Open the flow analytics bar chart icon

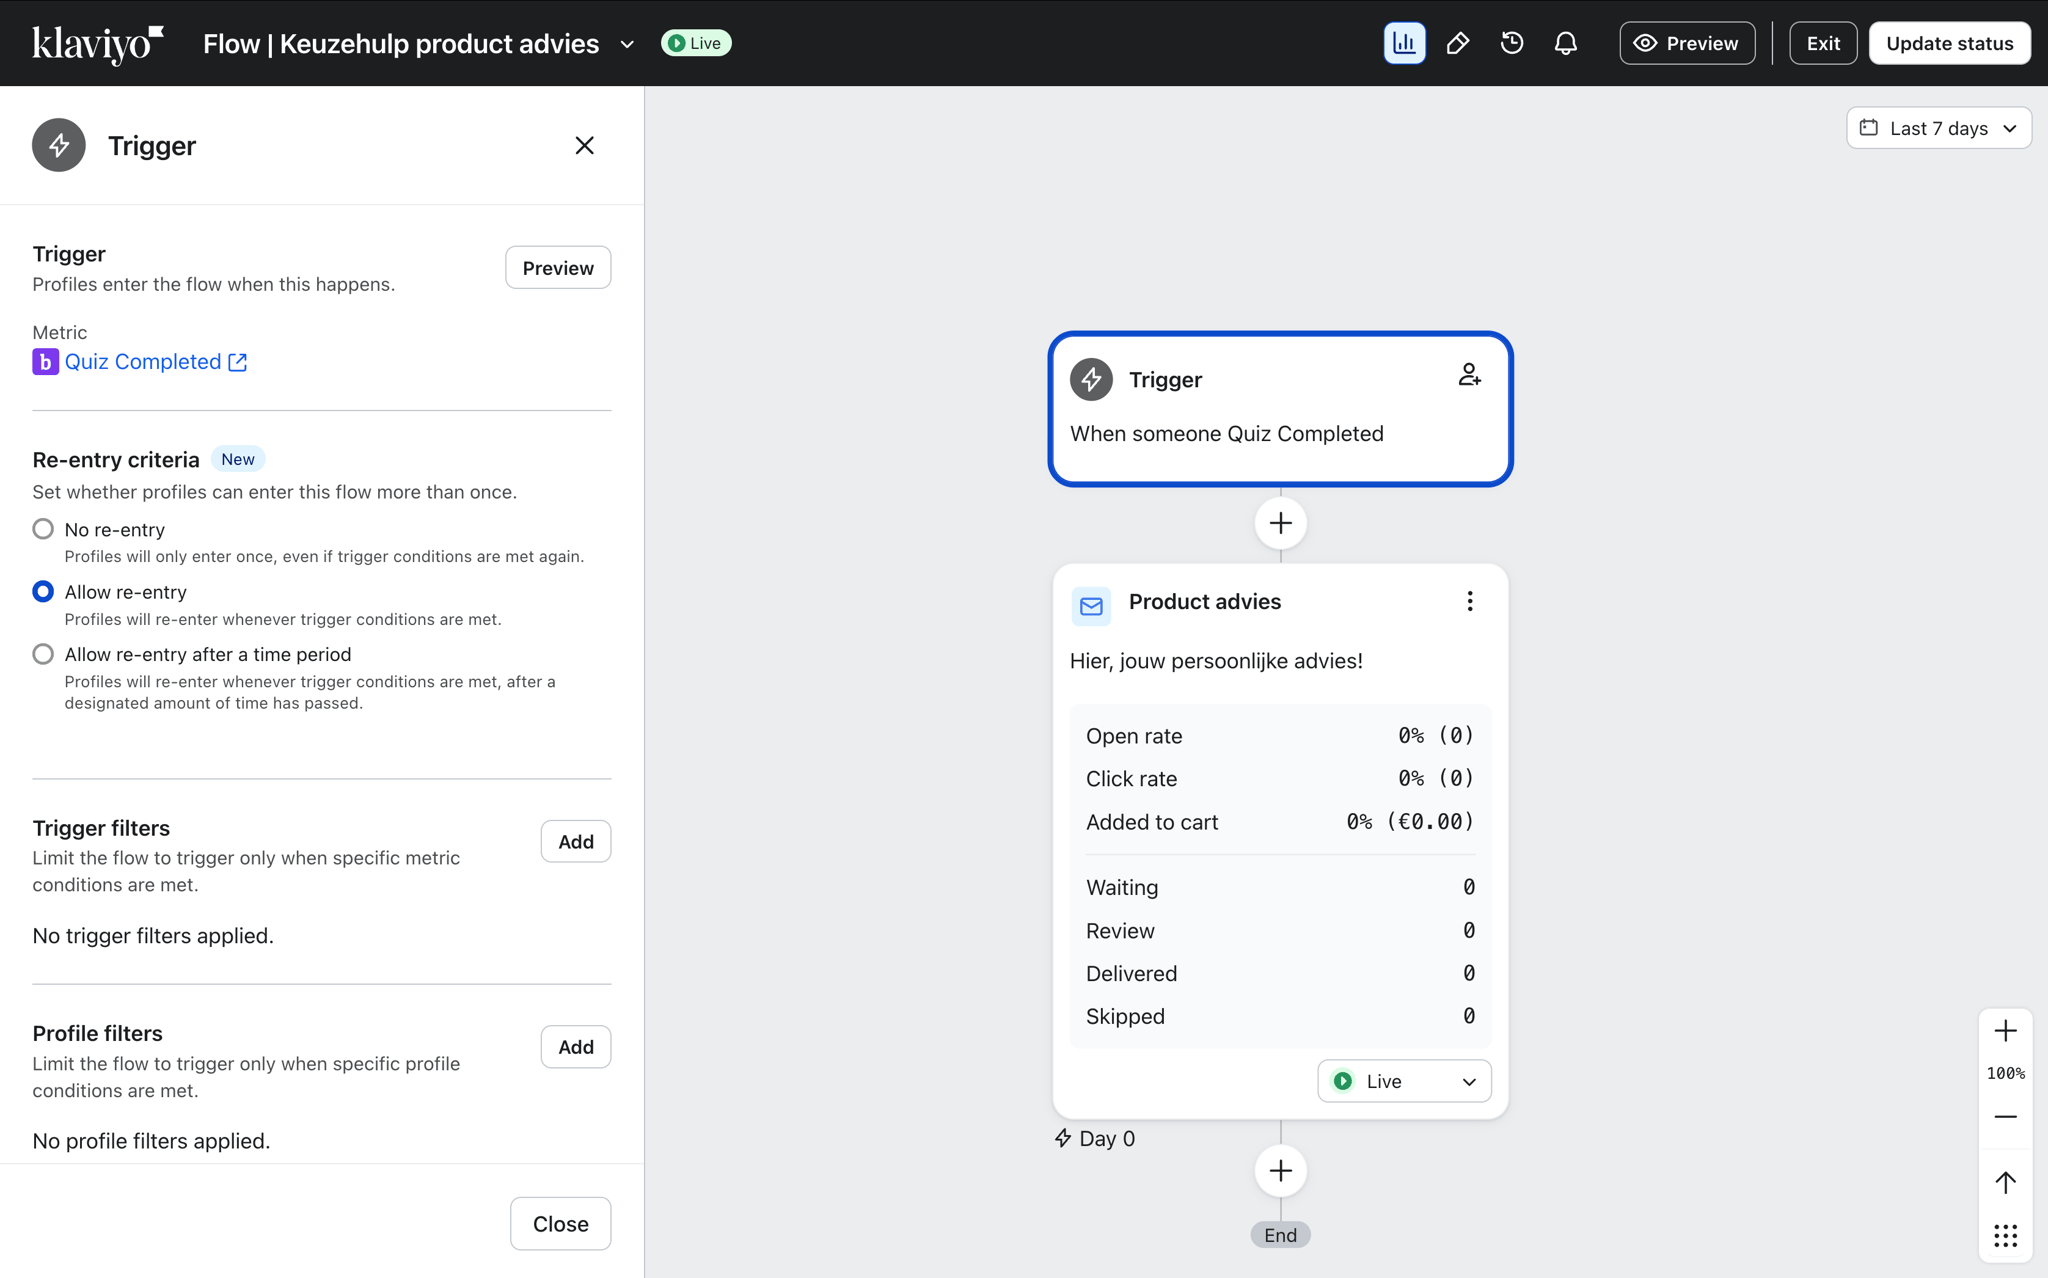(1404, 43)
